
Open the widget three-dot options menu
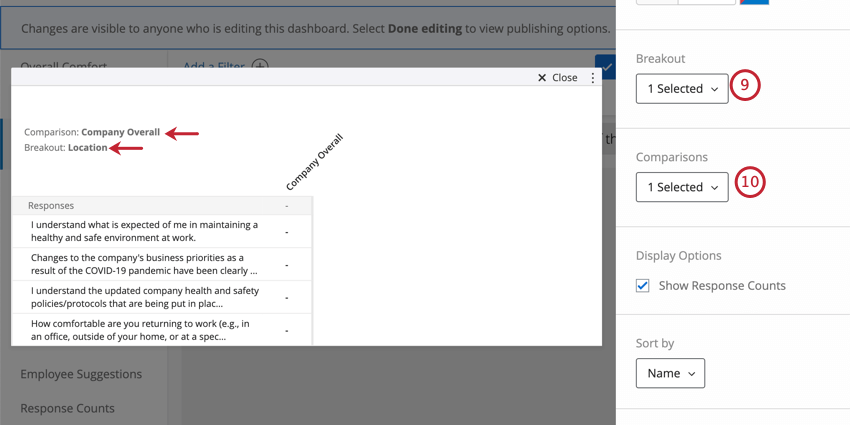pyautogui.click(x=593, y=78)
